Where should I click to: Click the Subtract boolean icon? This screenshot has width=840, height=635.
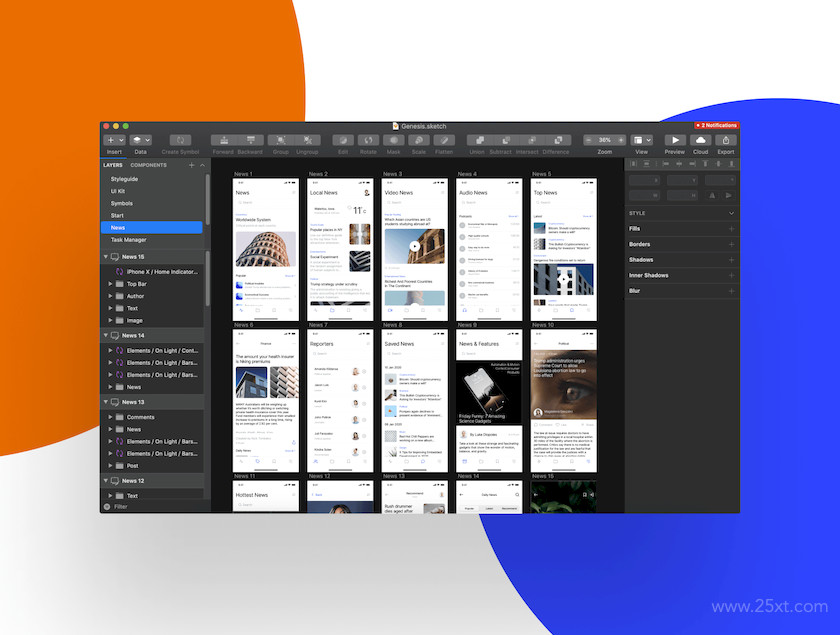pos(506,140)
